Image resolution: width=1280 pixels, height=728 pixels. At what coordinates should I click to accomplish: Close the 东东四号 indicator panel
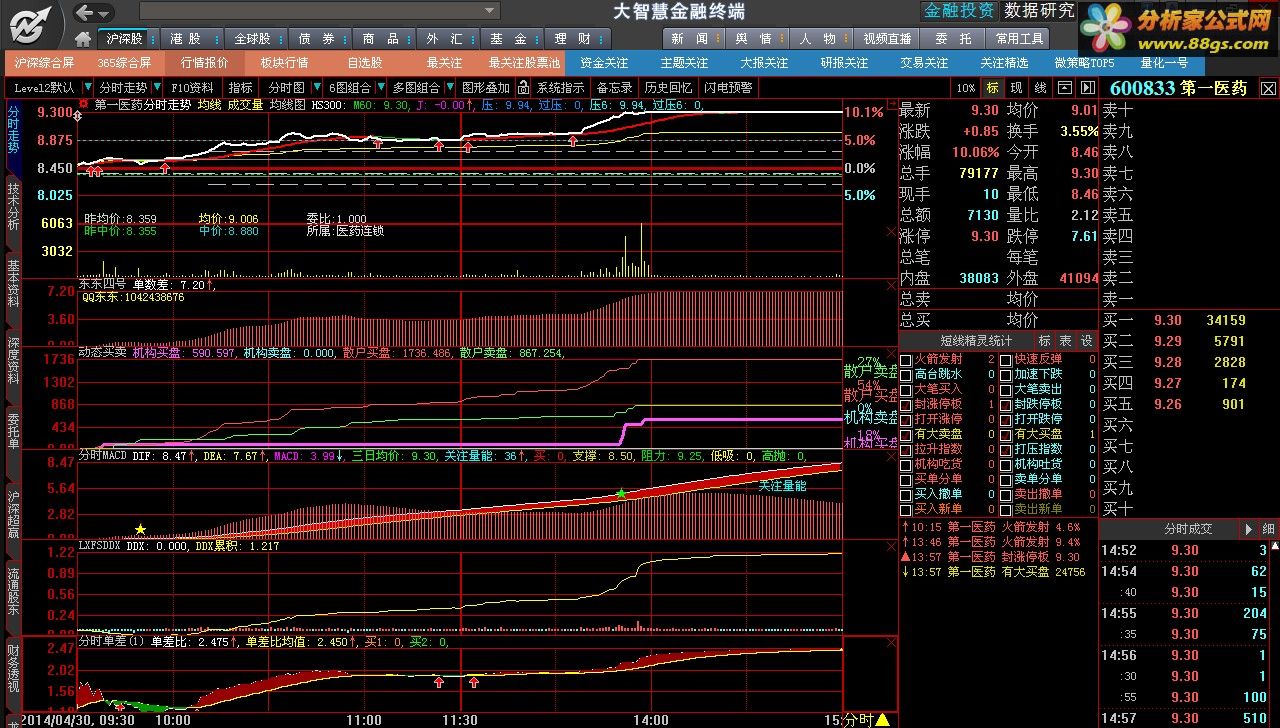[x=890, y=286]
